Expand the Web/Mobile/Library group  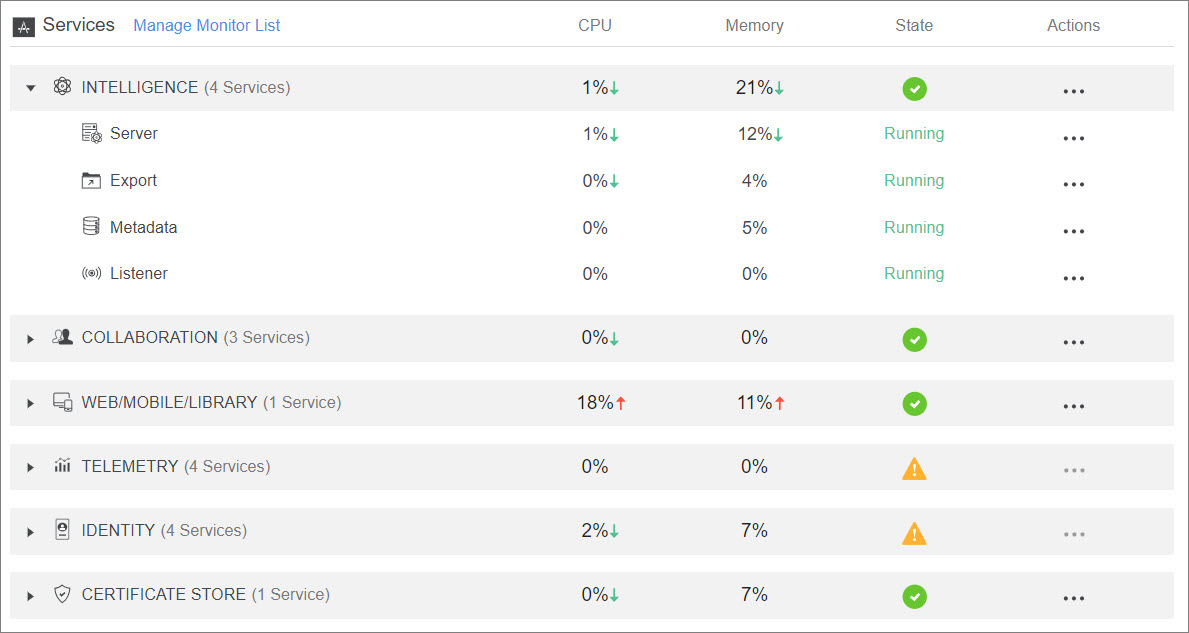(31, 403)
